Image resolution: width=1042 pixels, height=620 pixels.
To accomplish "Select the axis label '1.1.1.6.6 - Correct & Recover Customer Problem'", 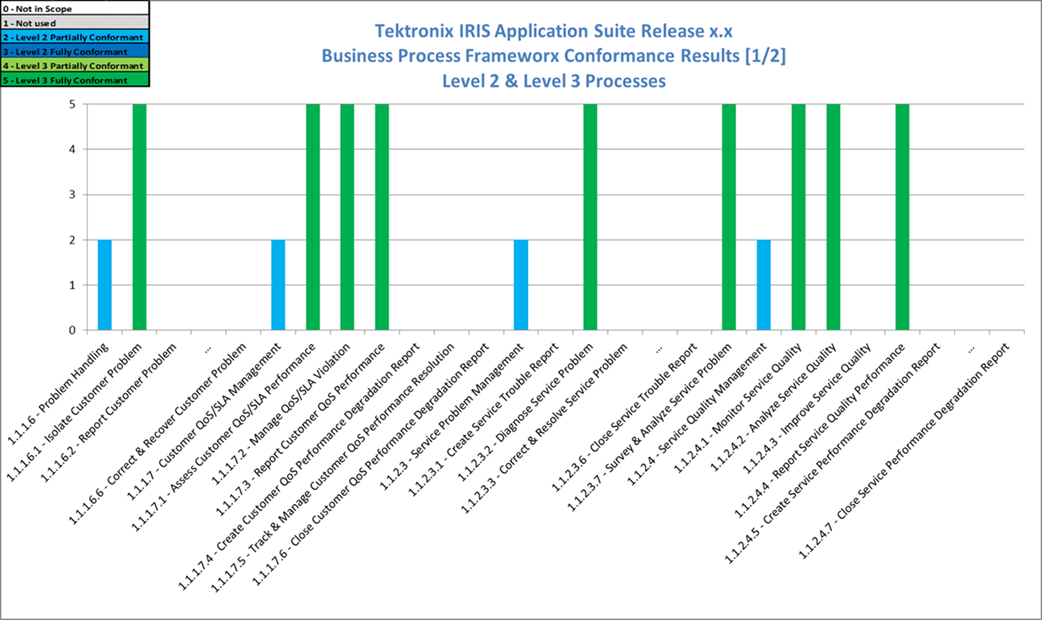I will coord(157,433).
